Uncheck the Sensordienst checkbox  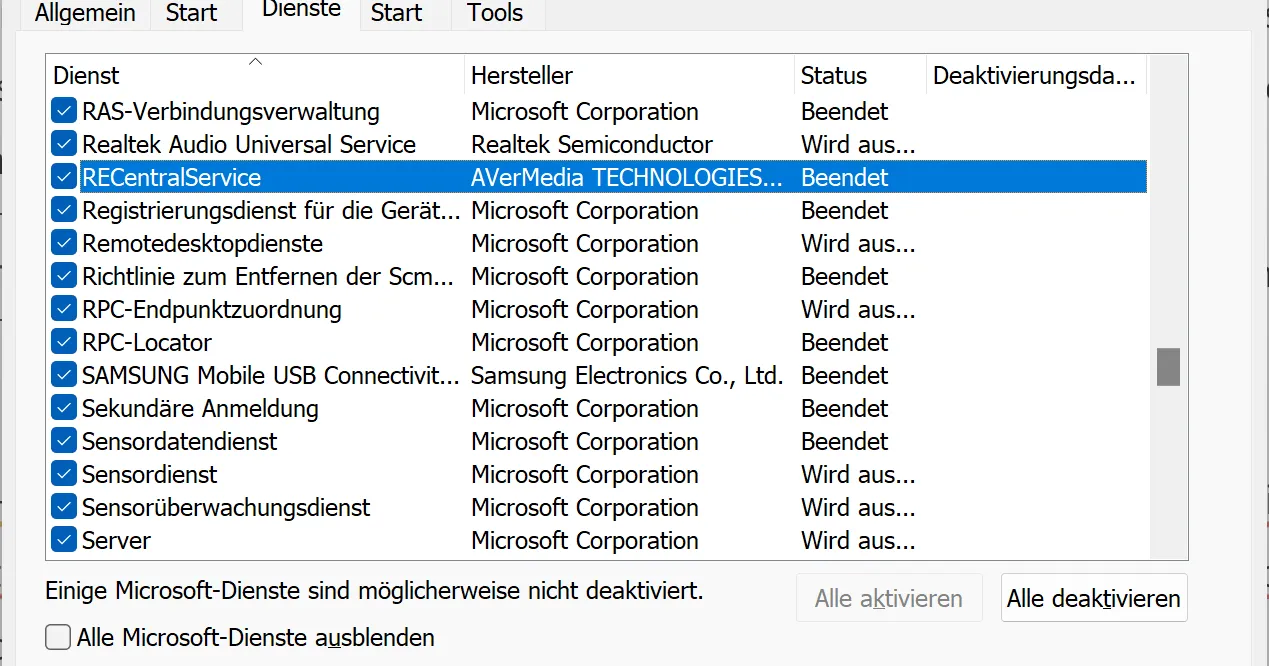click(x=64, y=474)
